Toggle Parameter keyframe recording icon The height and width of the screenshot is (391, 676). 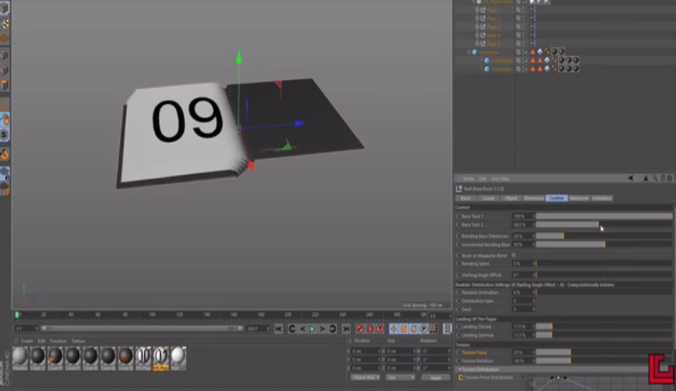[x=424, y=329]
